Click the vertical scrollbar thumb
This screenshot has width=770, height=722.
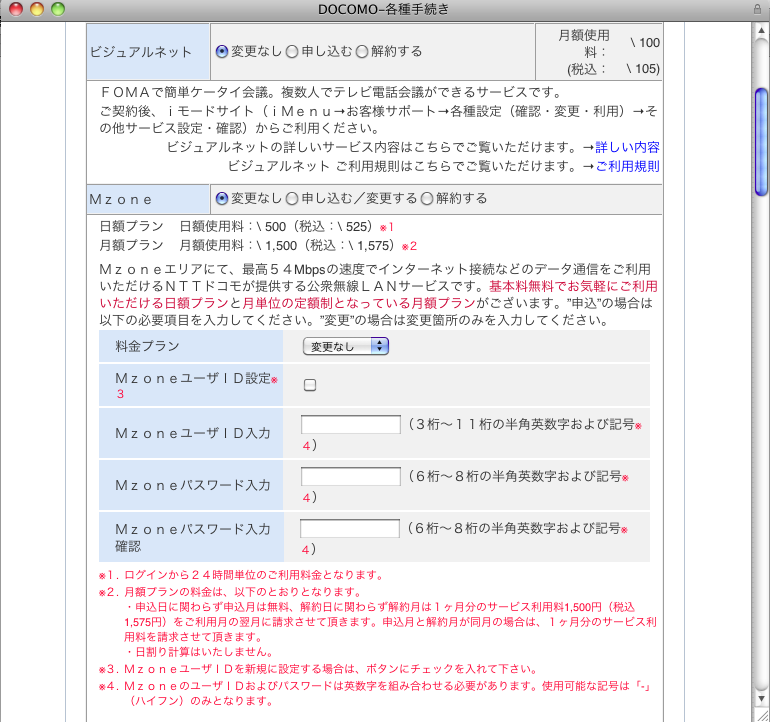(761, 141)
